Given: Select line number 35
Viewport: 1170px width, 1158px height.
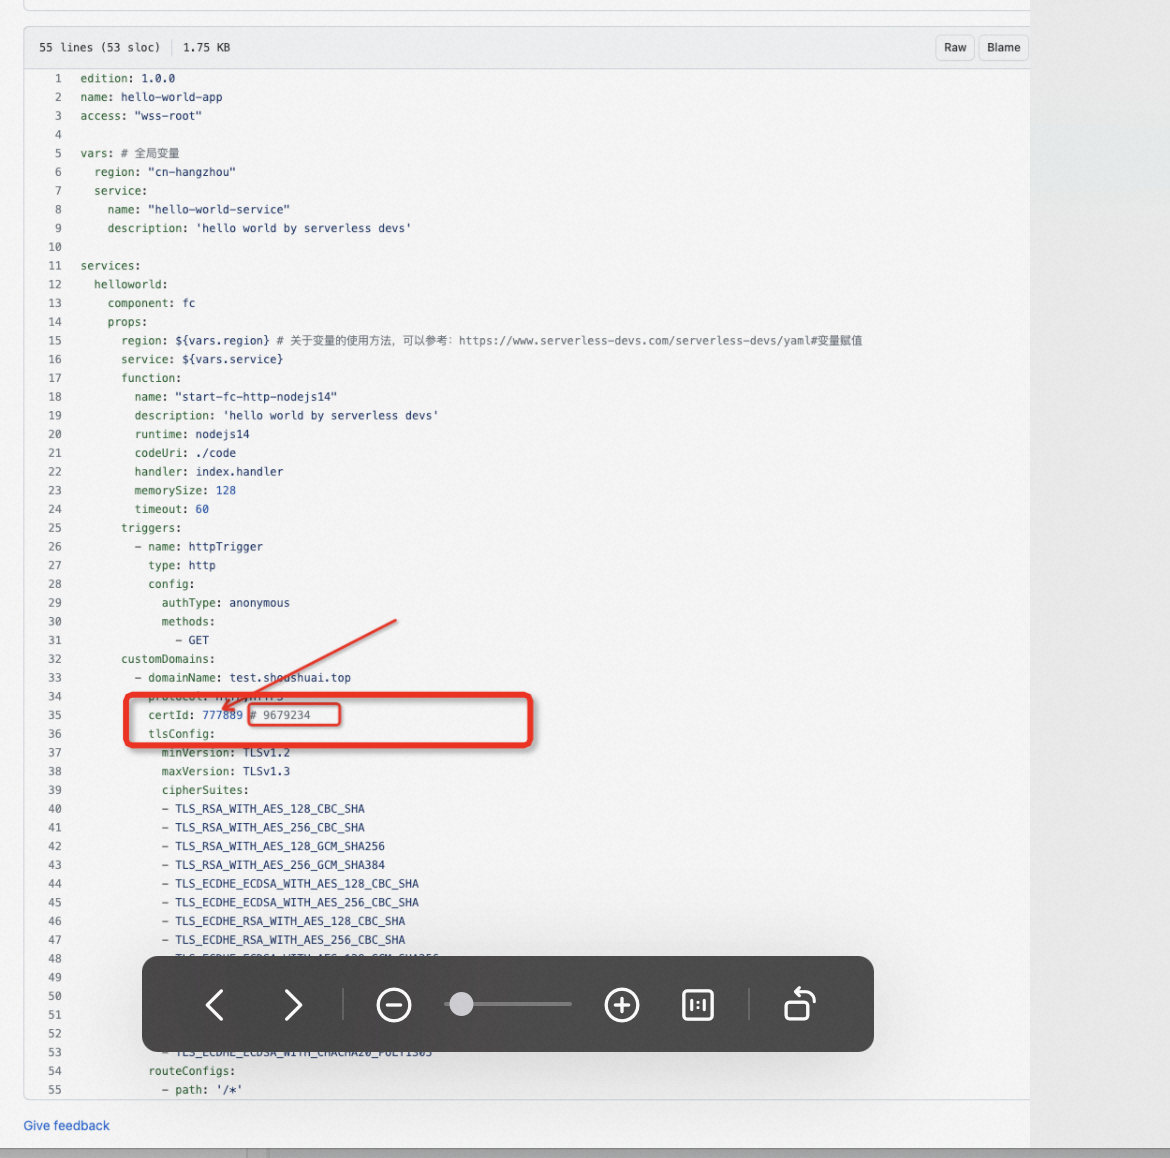Looking at the screenshot, I should [x=55, y=715].
